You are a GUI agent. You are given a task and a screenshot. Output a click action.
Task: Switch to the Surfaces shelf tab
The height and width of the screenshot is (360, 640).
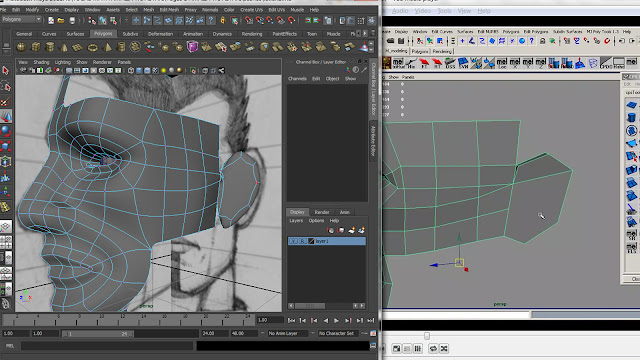tap(75, 34)
